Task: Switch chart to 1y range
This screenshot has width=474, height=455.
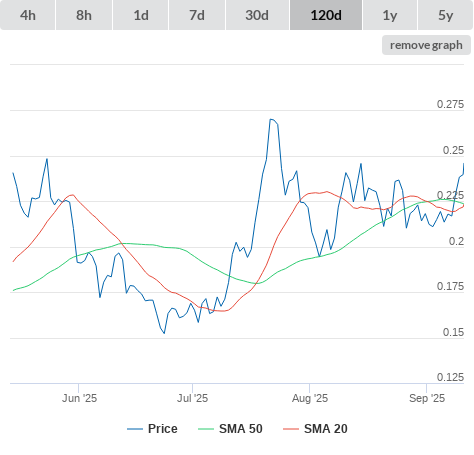Action: (x=390, y=15)
